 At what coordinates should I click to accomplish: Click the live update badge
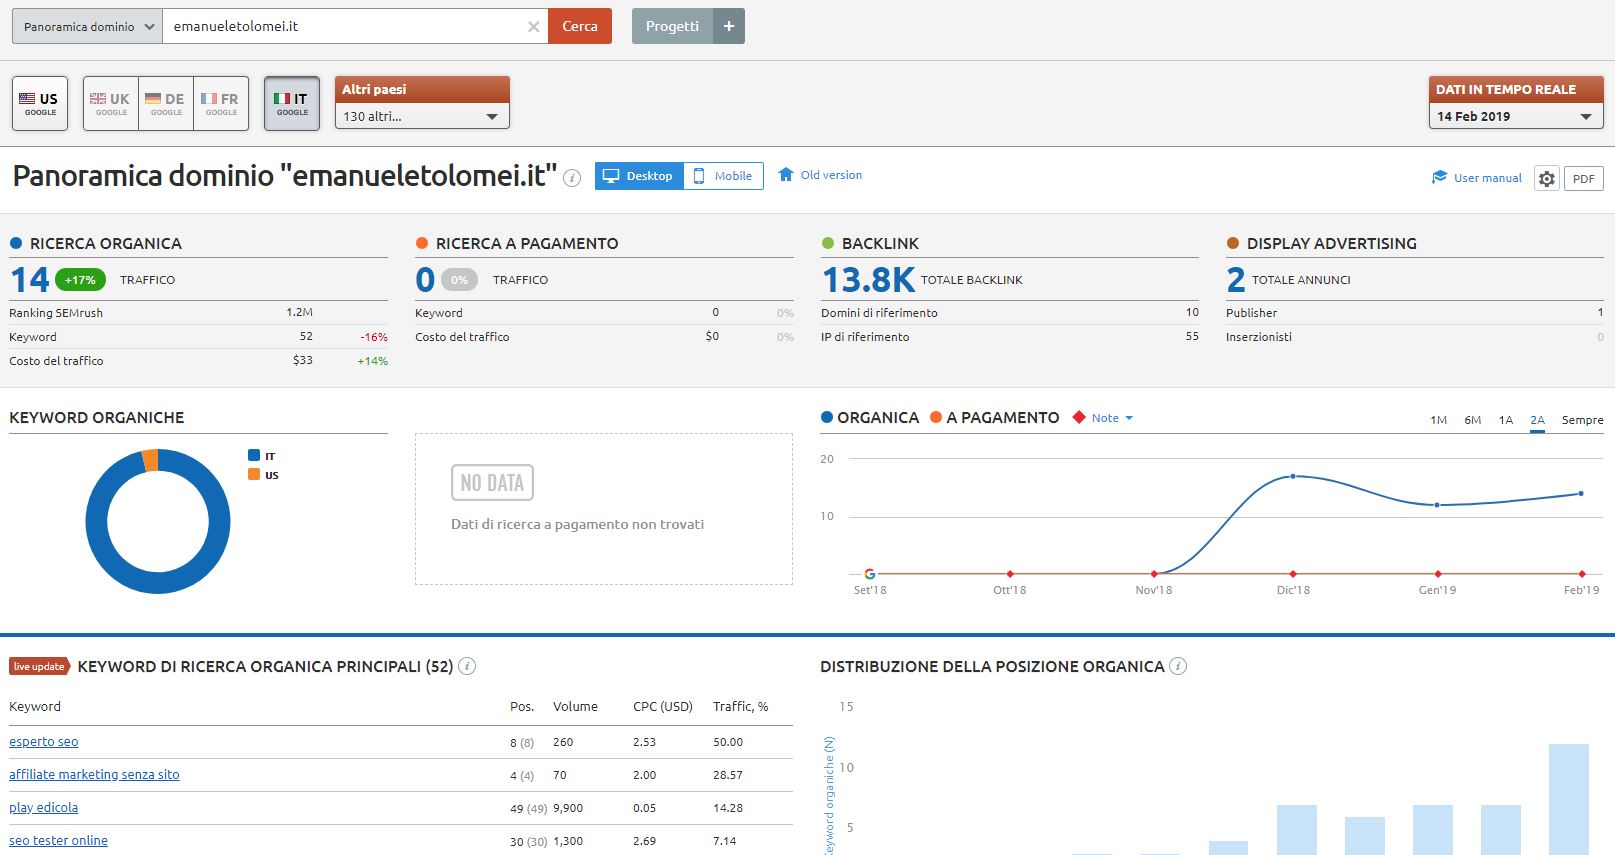pos(39,666)
